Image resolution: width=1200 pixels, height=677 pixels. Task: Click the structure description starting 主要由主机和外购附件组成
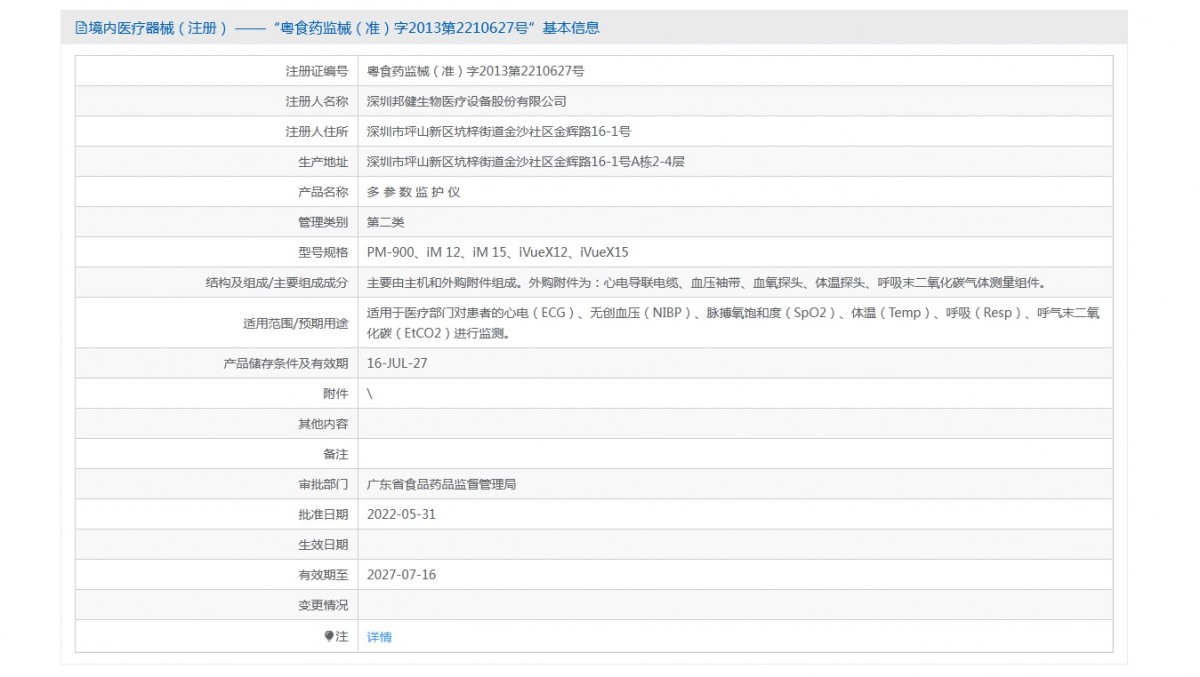tap(706, 283)
